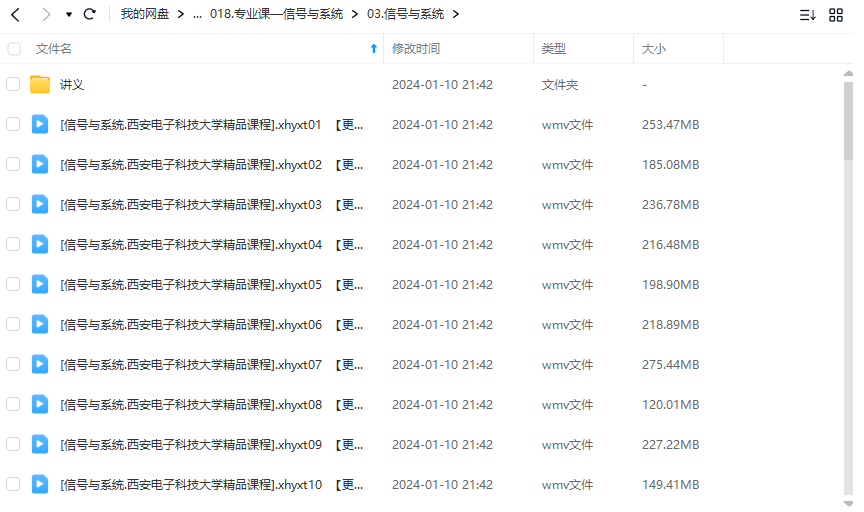Switch to grid view layout
864x512 pixels.
tap(836, 15)
